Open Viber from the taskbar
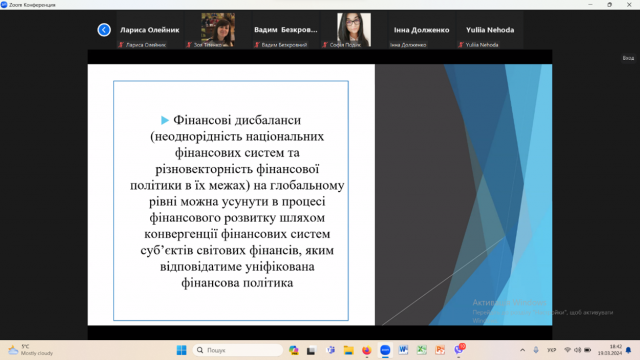 pos(459,350)
